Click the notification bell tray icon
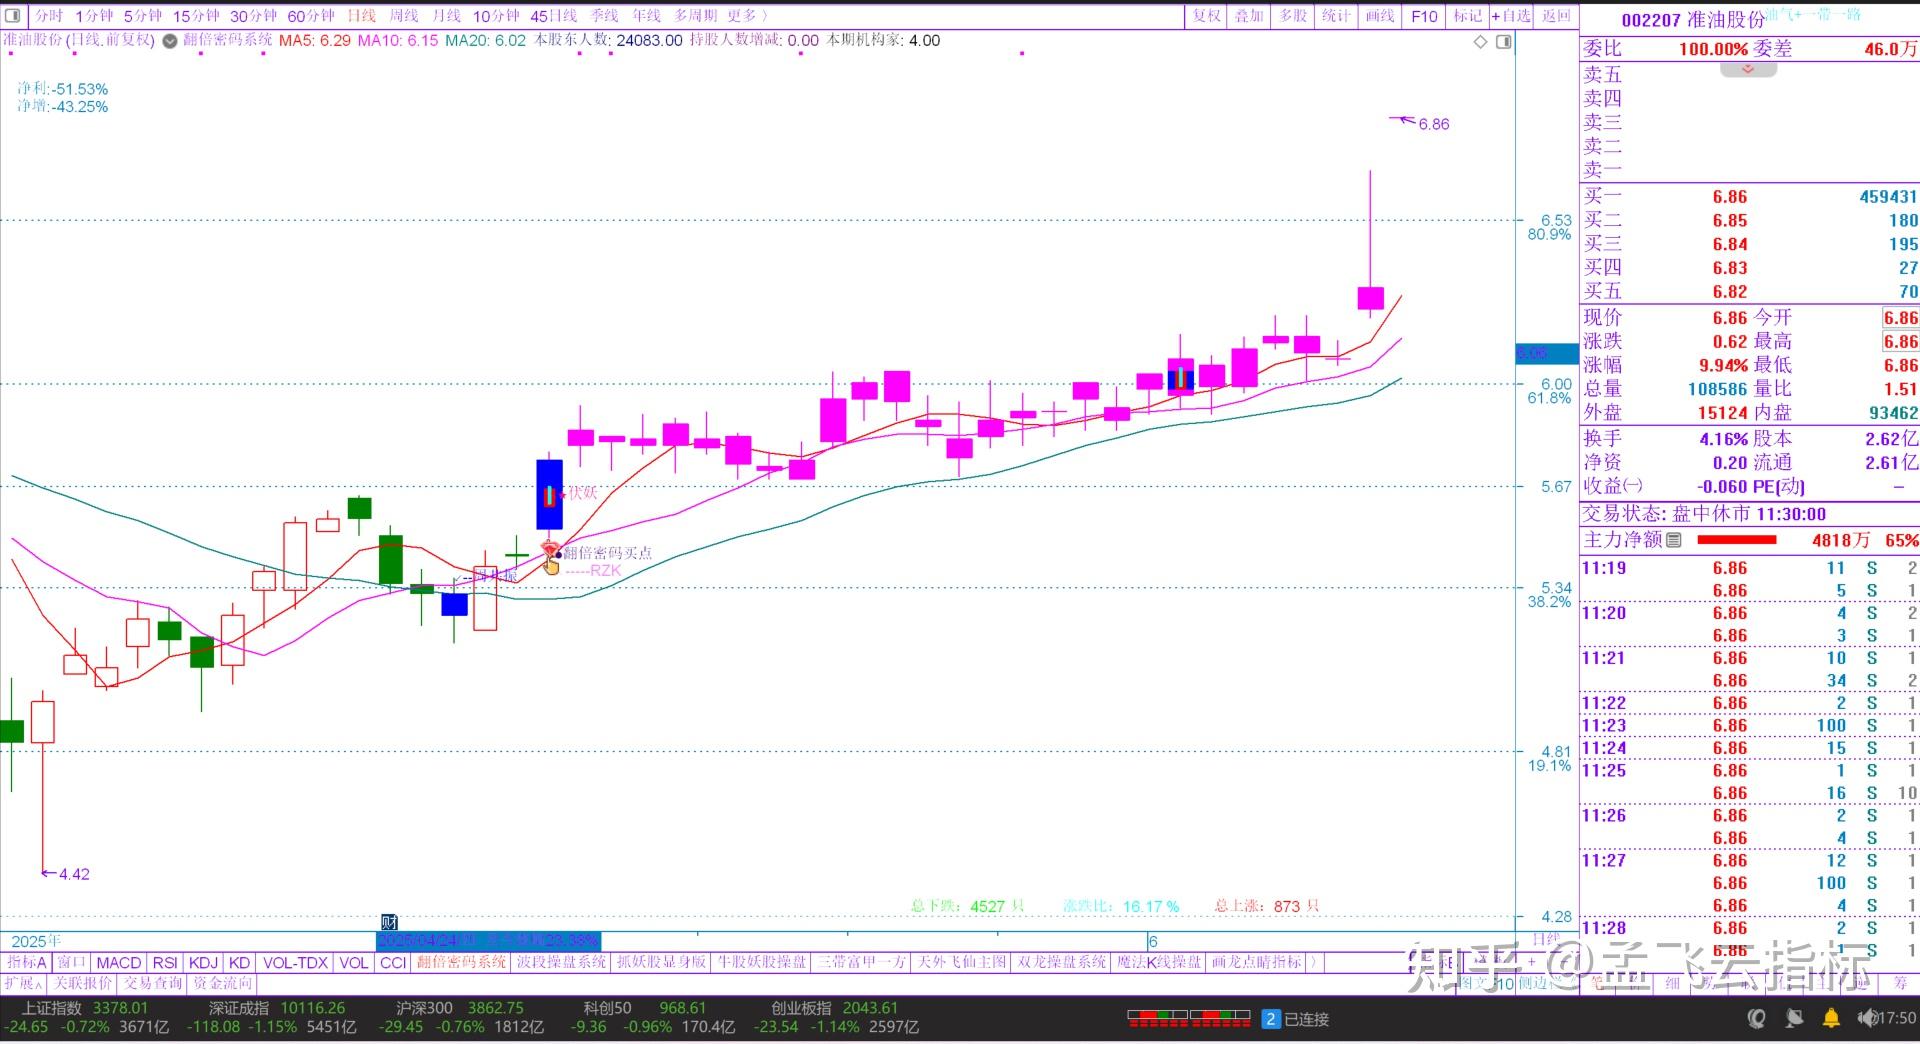 [1831, 1018]
